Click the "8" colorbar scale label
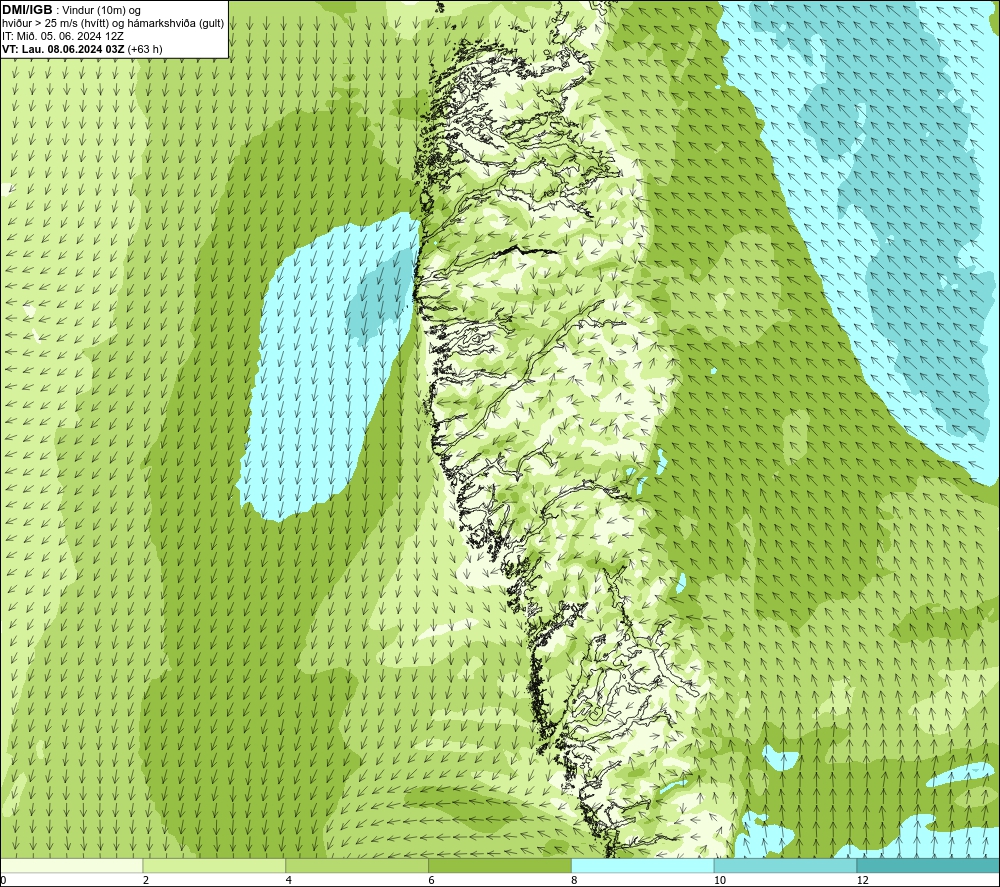Screen dimensions: 1000x887 [575, 880]
